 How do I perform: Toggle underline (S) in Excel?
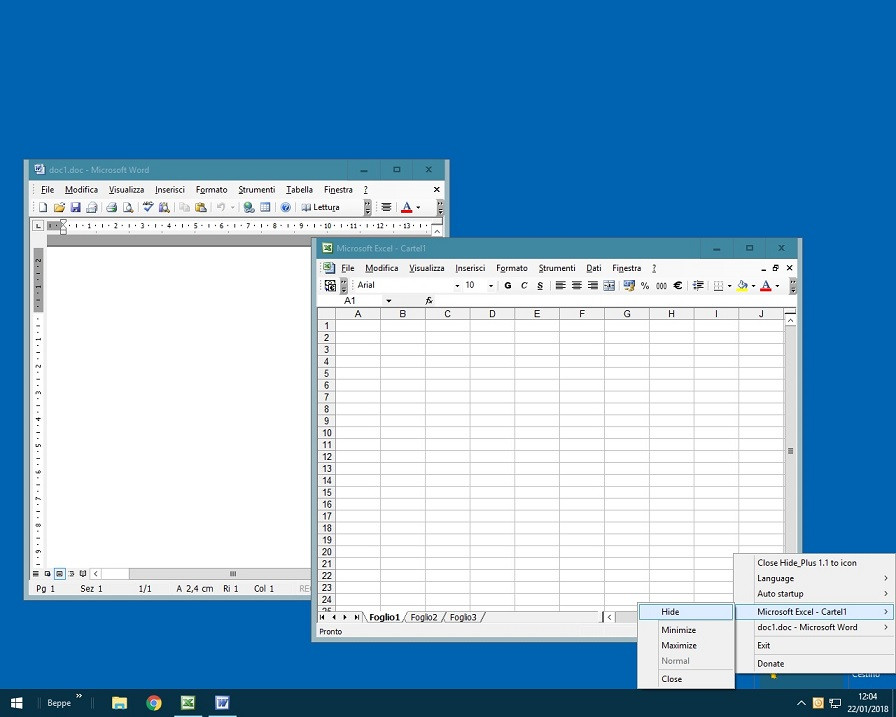(x=540, y=286)
